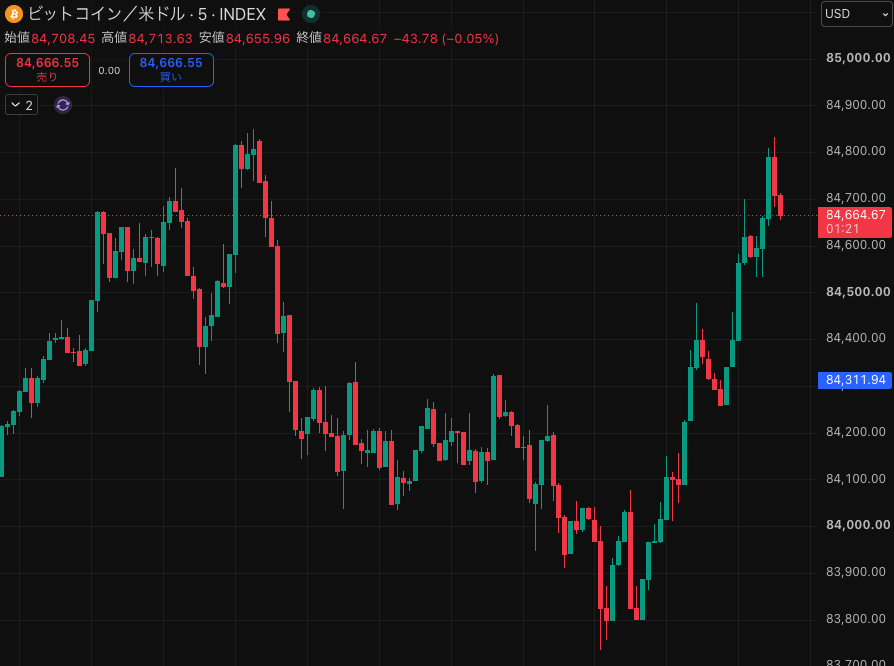Click the purple refresh indicator icon
This screenshot has height=666, width=894.
coord(63,105)
